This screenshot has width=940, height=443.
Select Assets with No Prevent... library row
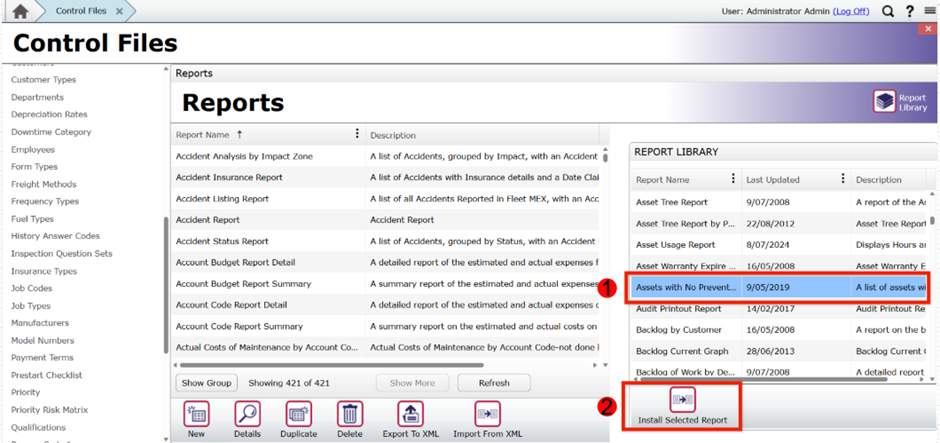click(x=686, y=287)
